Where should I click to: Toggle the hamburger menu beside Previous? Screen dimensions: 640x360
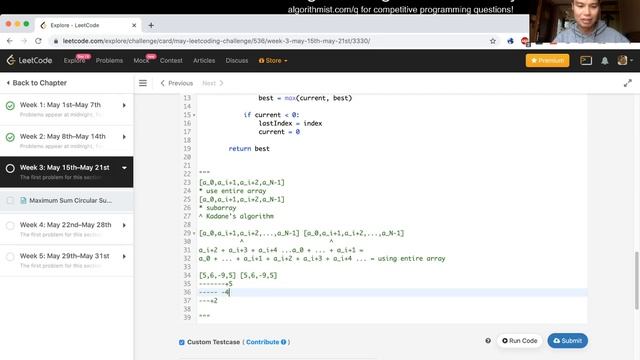pyautogui.click(x=143, y=83)
